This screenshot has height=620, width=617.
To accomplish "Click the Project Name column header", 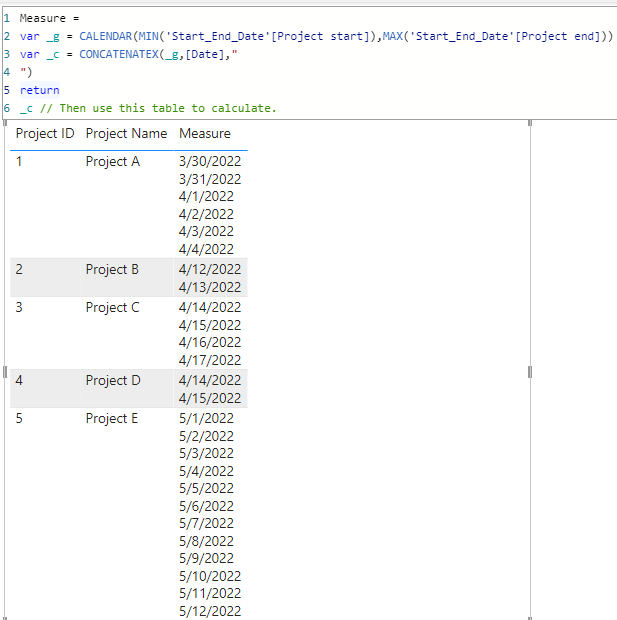I will [x=126, y=134].
